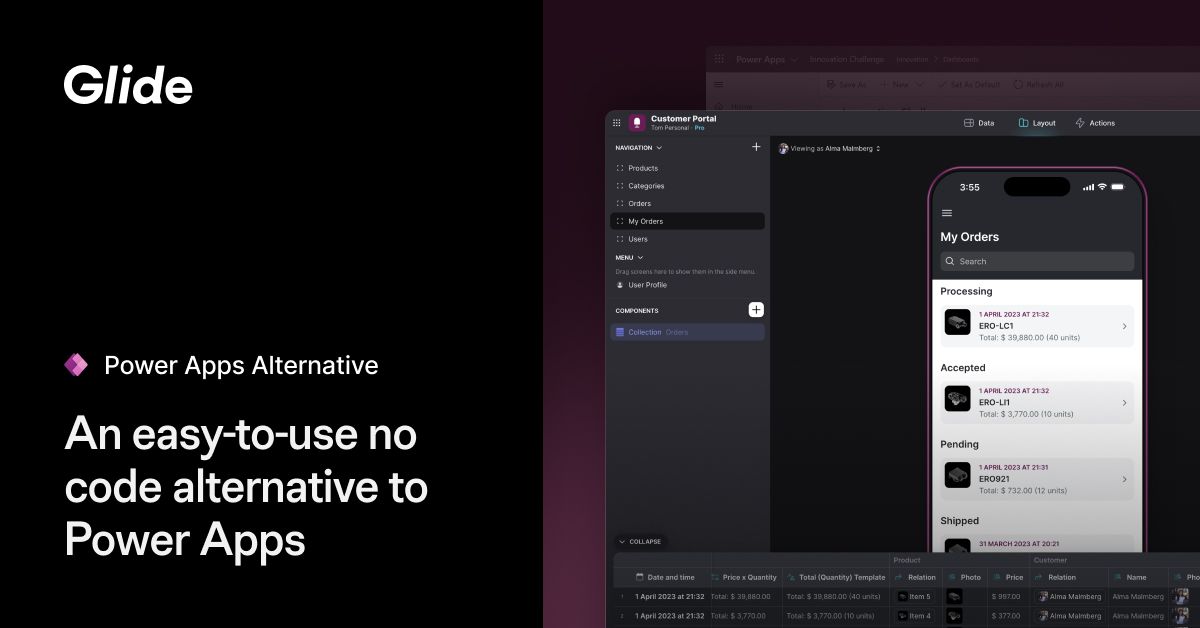
Task: Open the ERO-LI1 order chevron
Action: (1124, 403)
